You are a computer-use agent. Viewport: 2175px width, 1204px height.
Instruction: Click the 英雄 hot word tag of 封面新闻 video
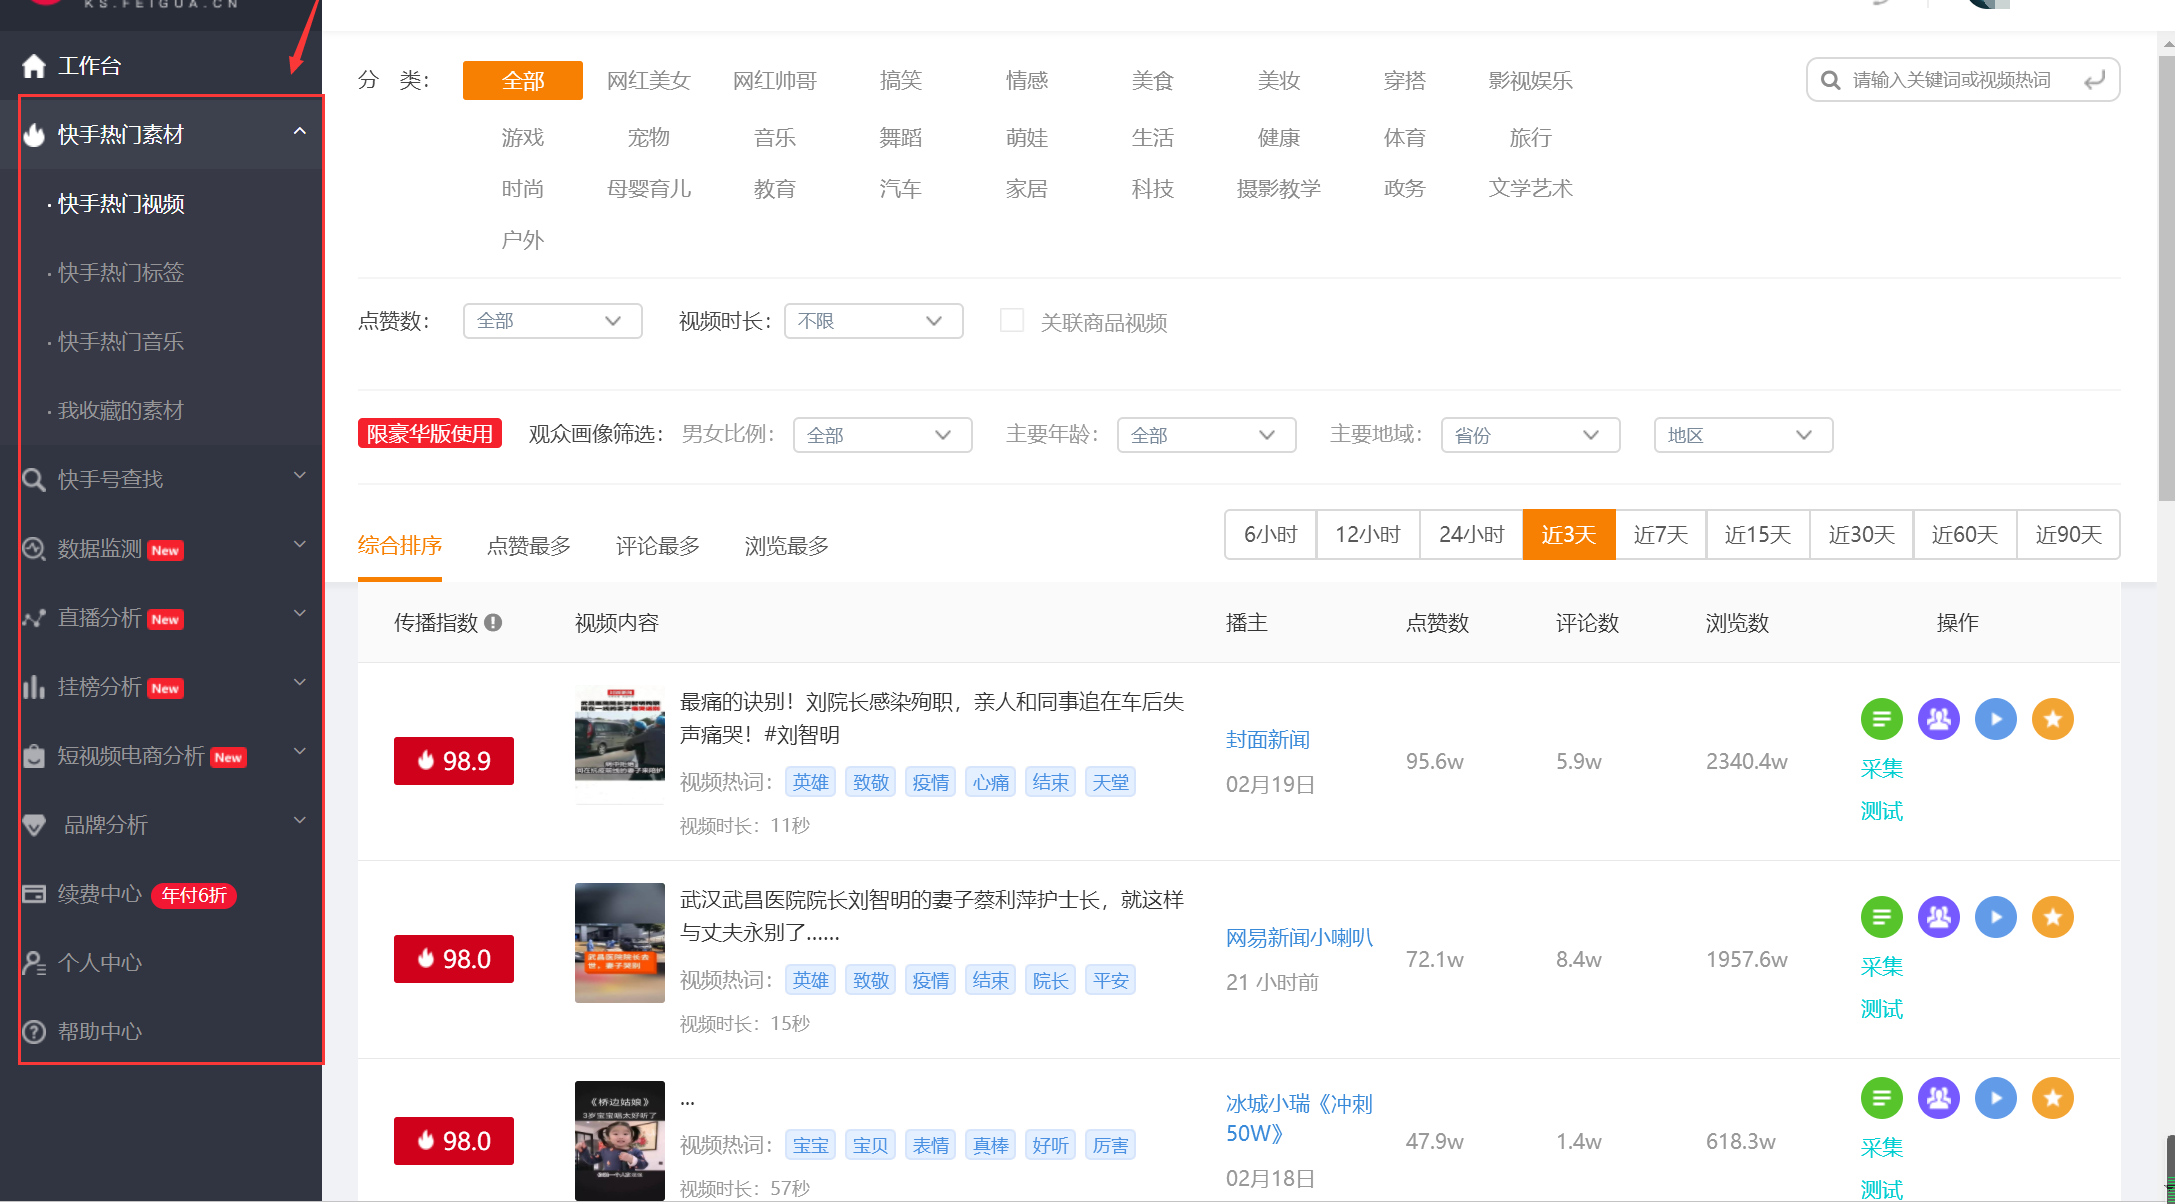811,782
